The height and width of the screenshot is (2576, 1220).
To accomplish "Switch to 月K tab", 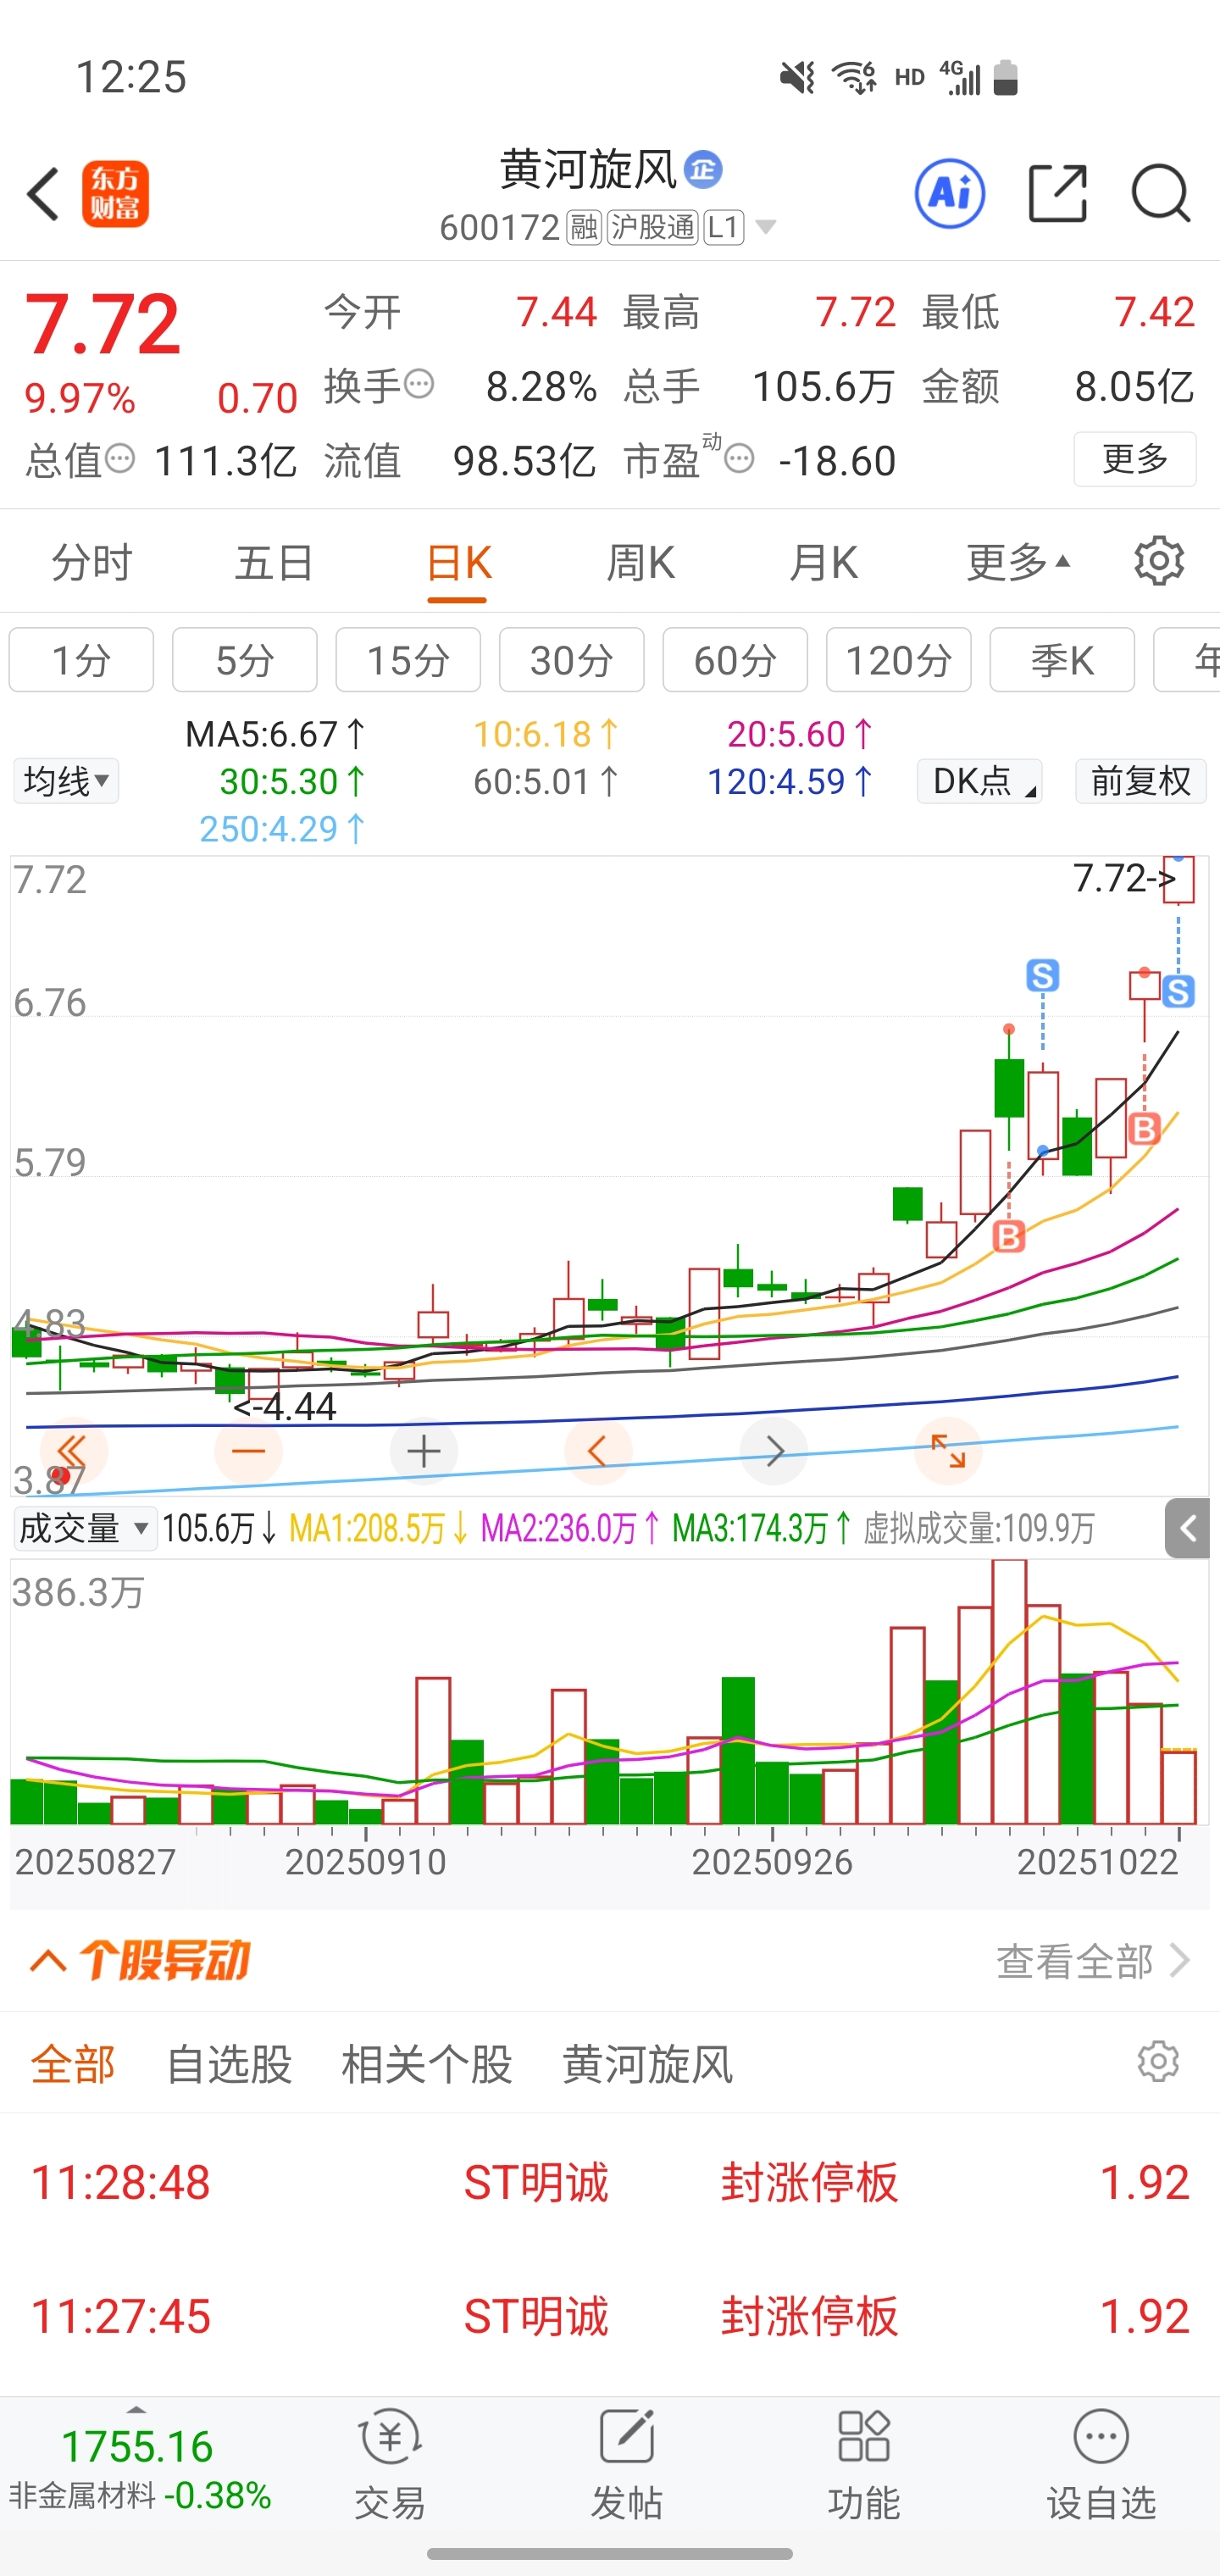I will (x=823, y=563).
